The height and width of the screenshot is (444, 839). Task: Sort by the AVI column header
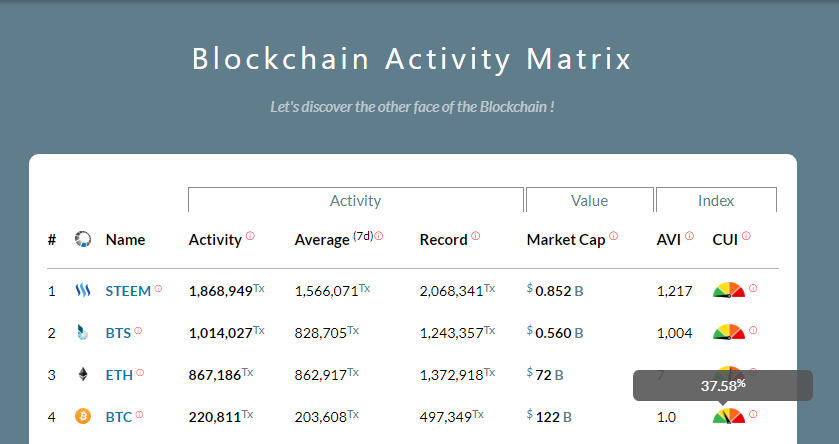coord(668,240)
